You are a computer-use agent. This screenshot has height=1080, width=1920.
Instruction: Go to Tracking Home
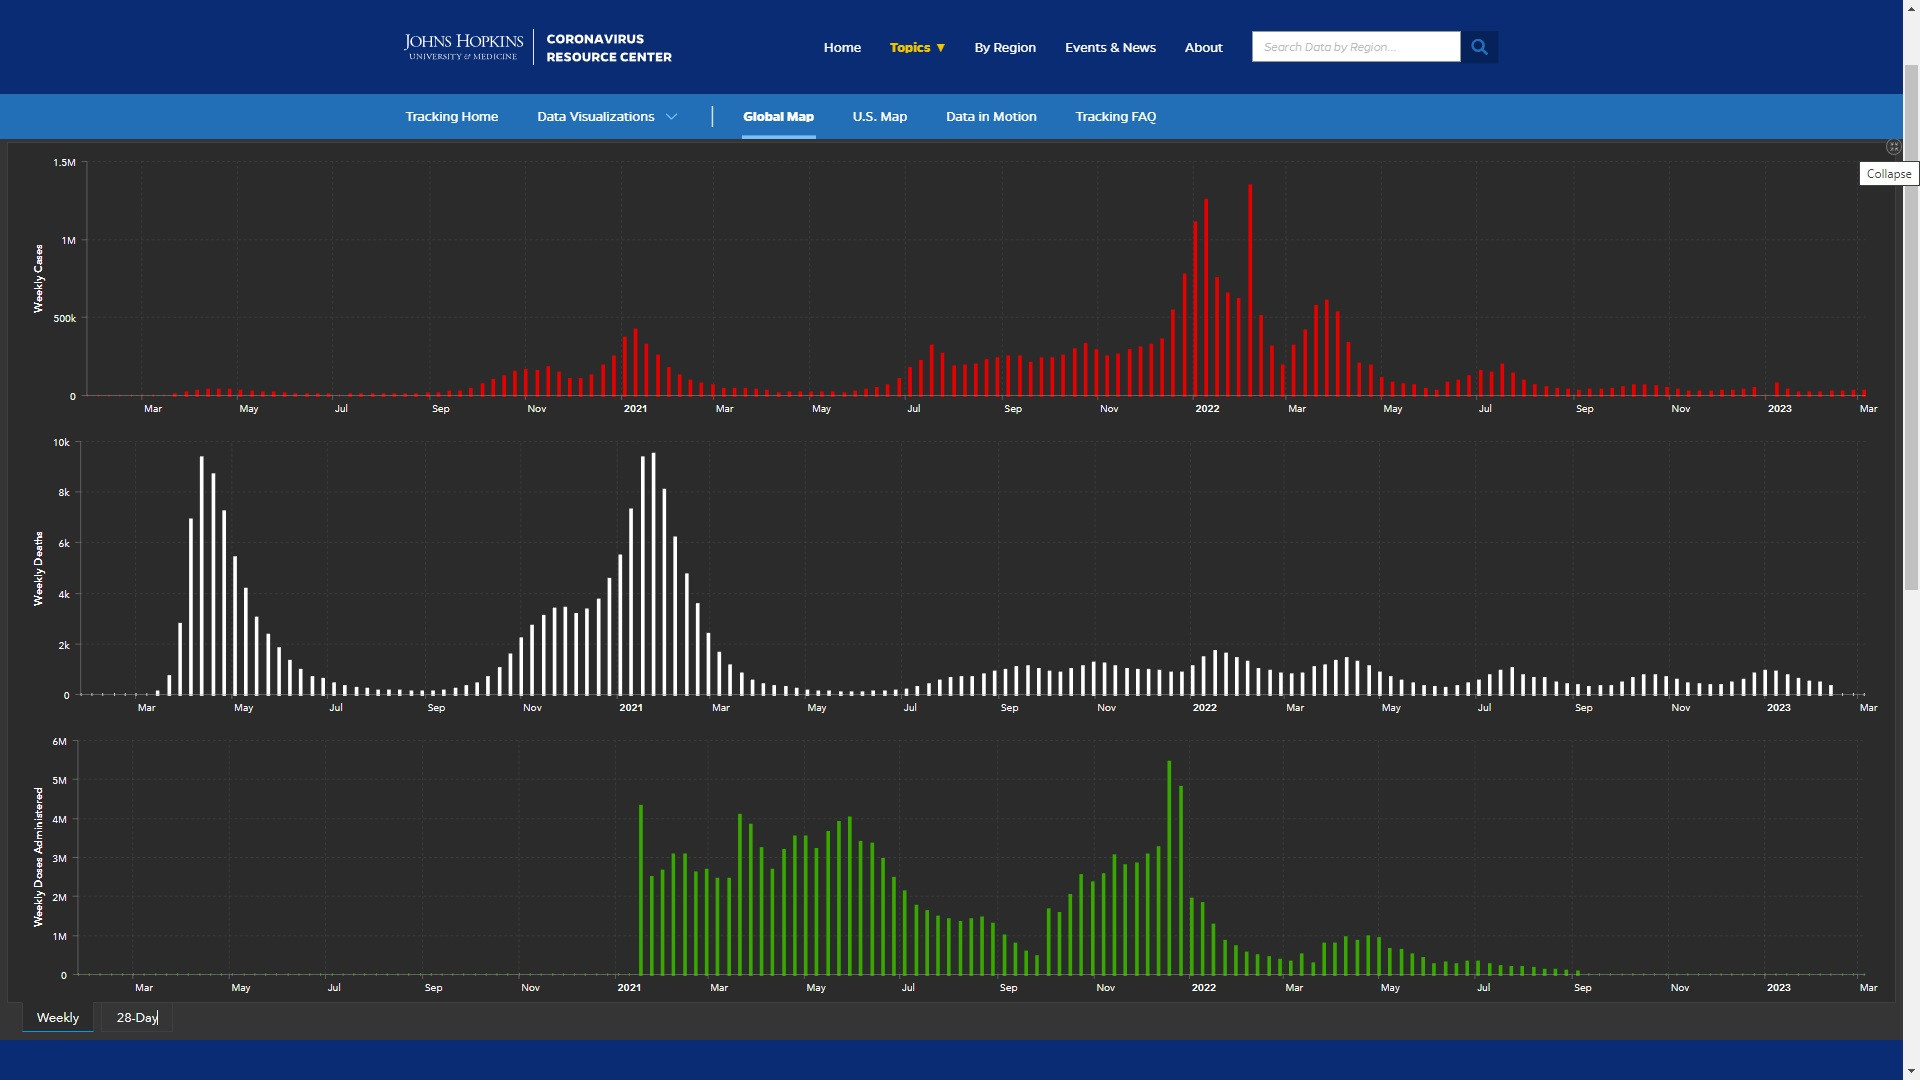pyautogui.click(x=451, y=117)
